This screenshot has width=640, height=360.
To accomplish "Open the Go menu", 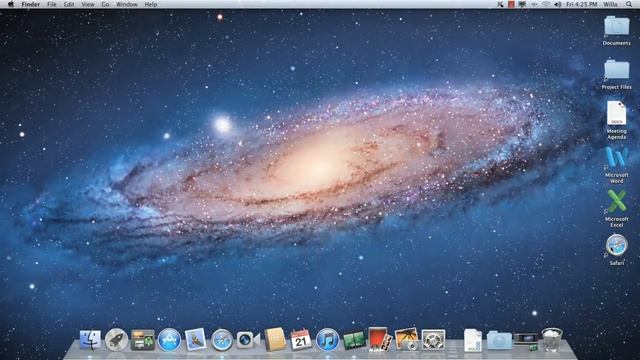I will tap(105, 4).
